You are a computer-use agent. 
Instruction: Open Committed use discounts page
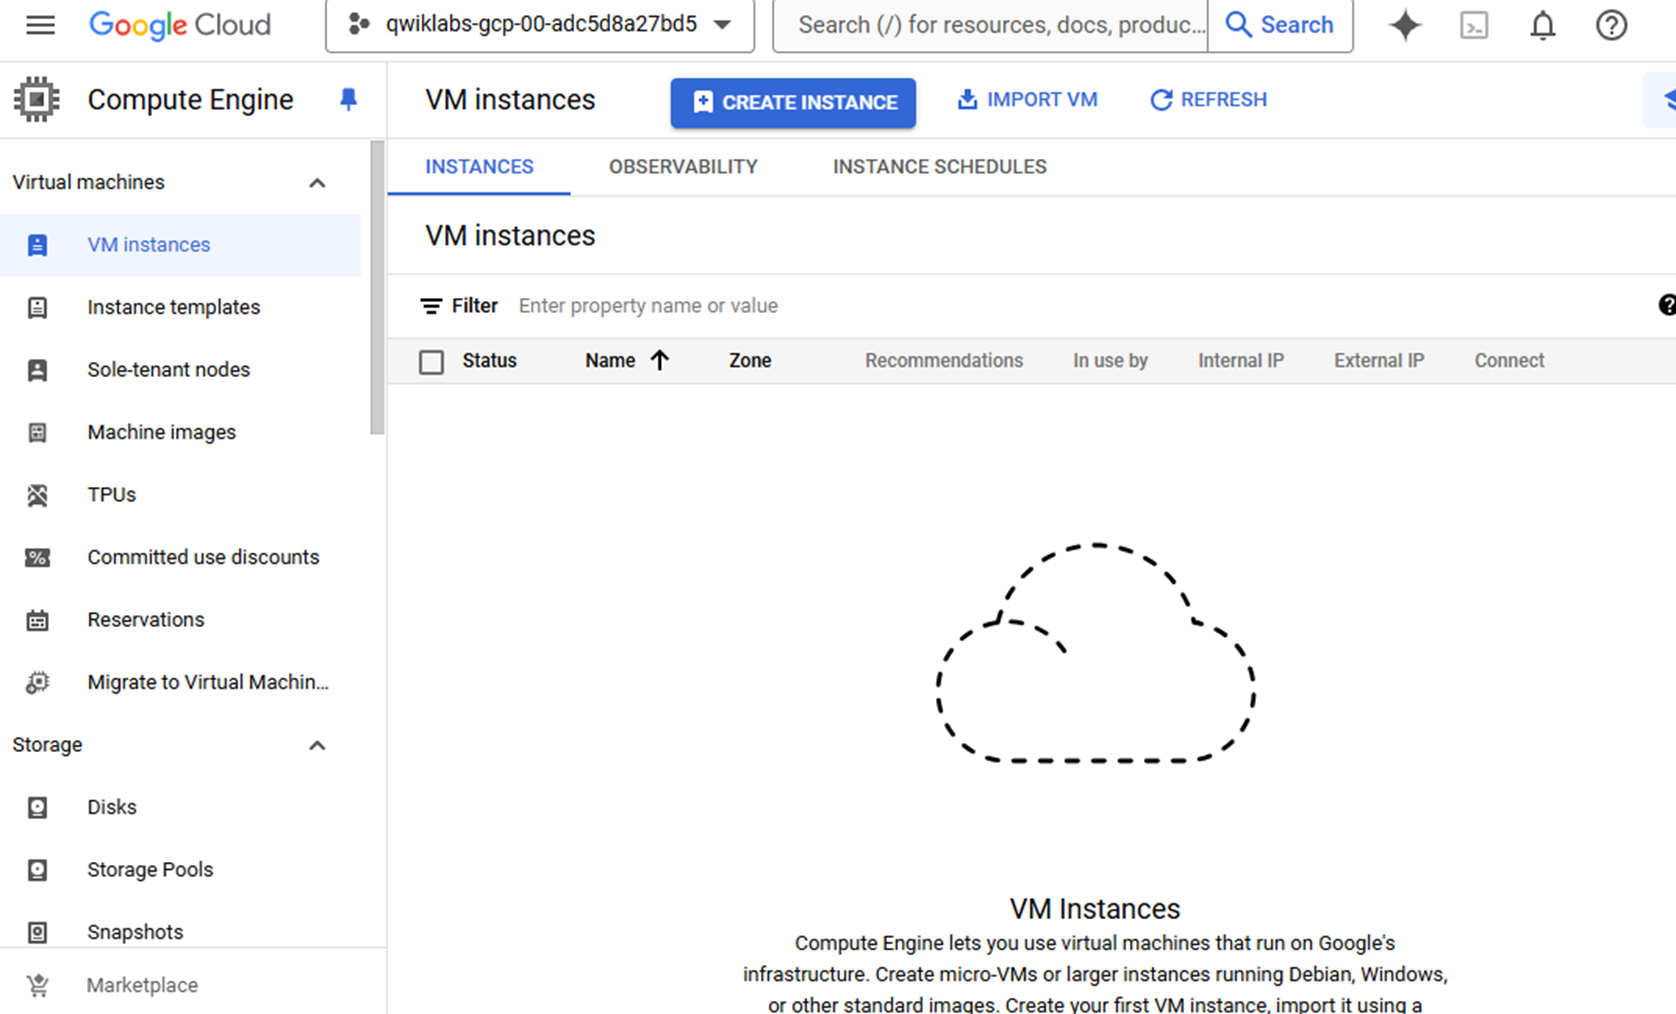(203, 557)
